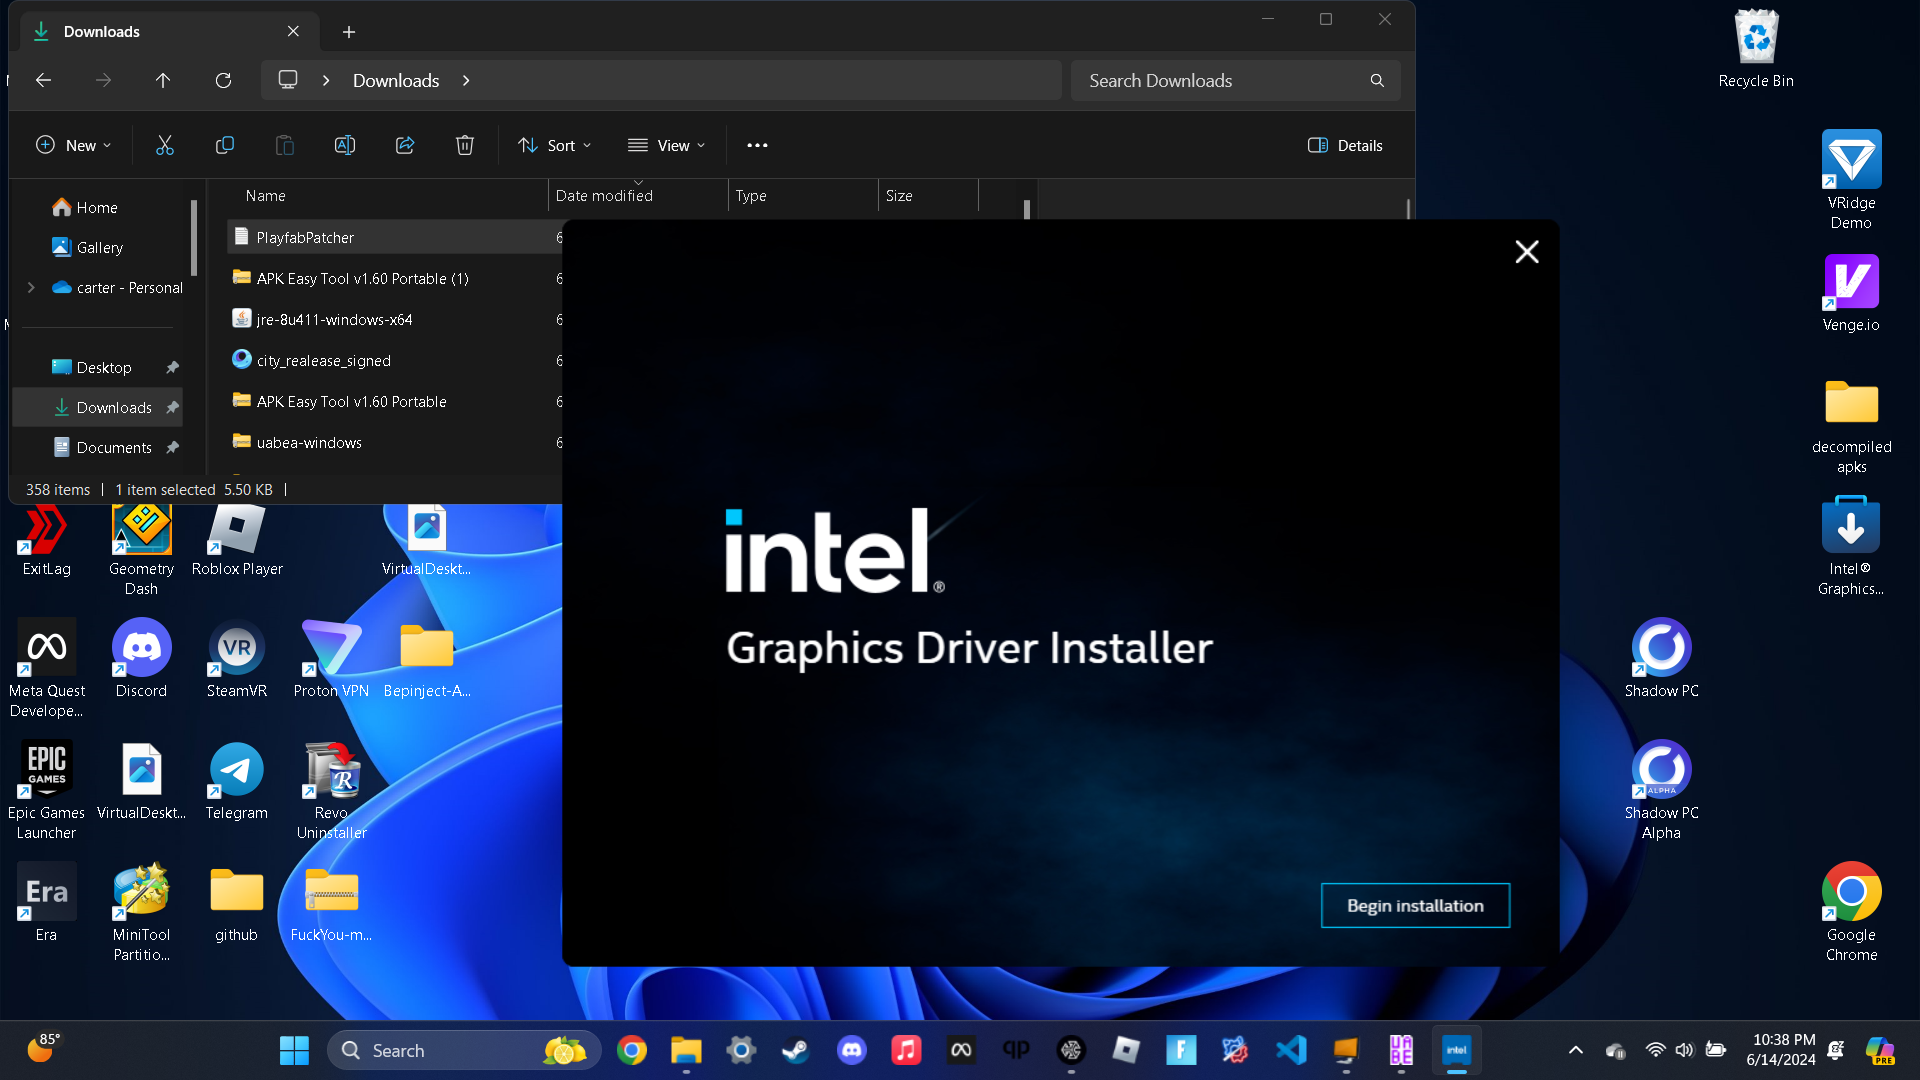Viewport: 1920px width, 1080px height.
Task: Click the Copy icon in Explorer toolbar
Action: coord(225,146)
